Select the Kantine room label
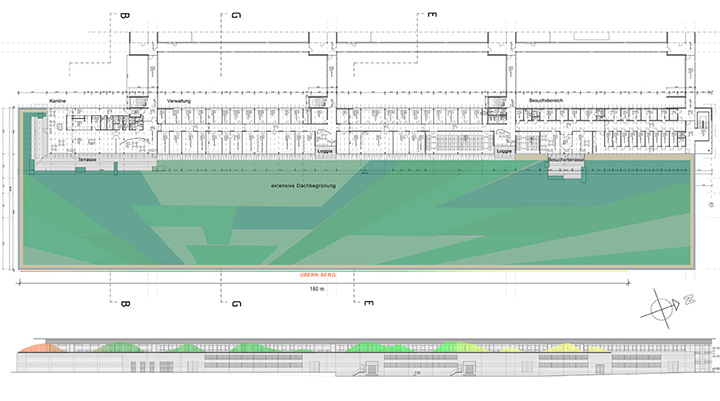Screen dimensions: 720x401 click(x=58, y=102)
